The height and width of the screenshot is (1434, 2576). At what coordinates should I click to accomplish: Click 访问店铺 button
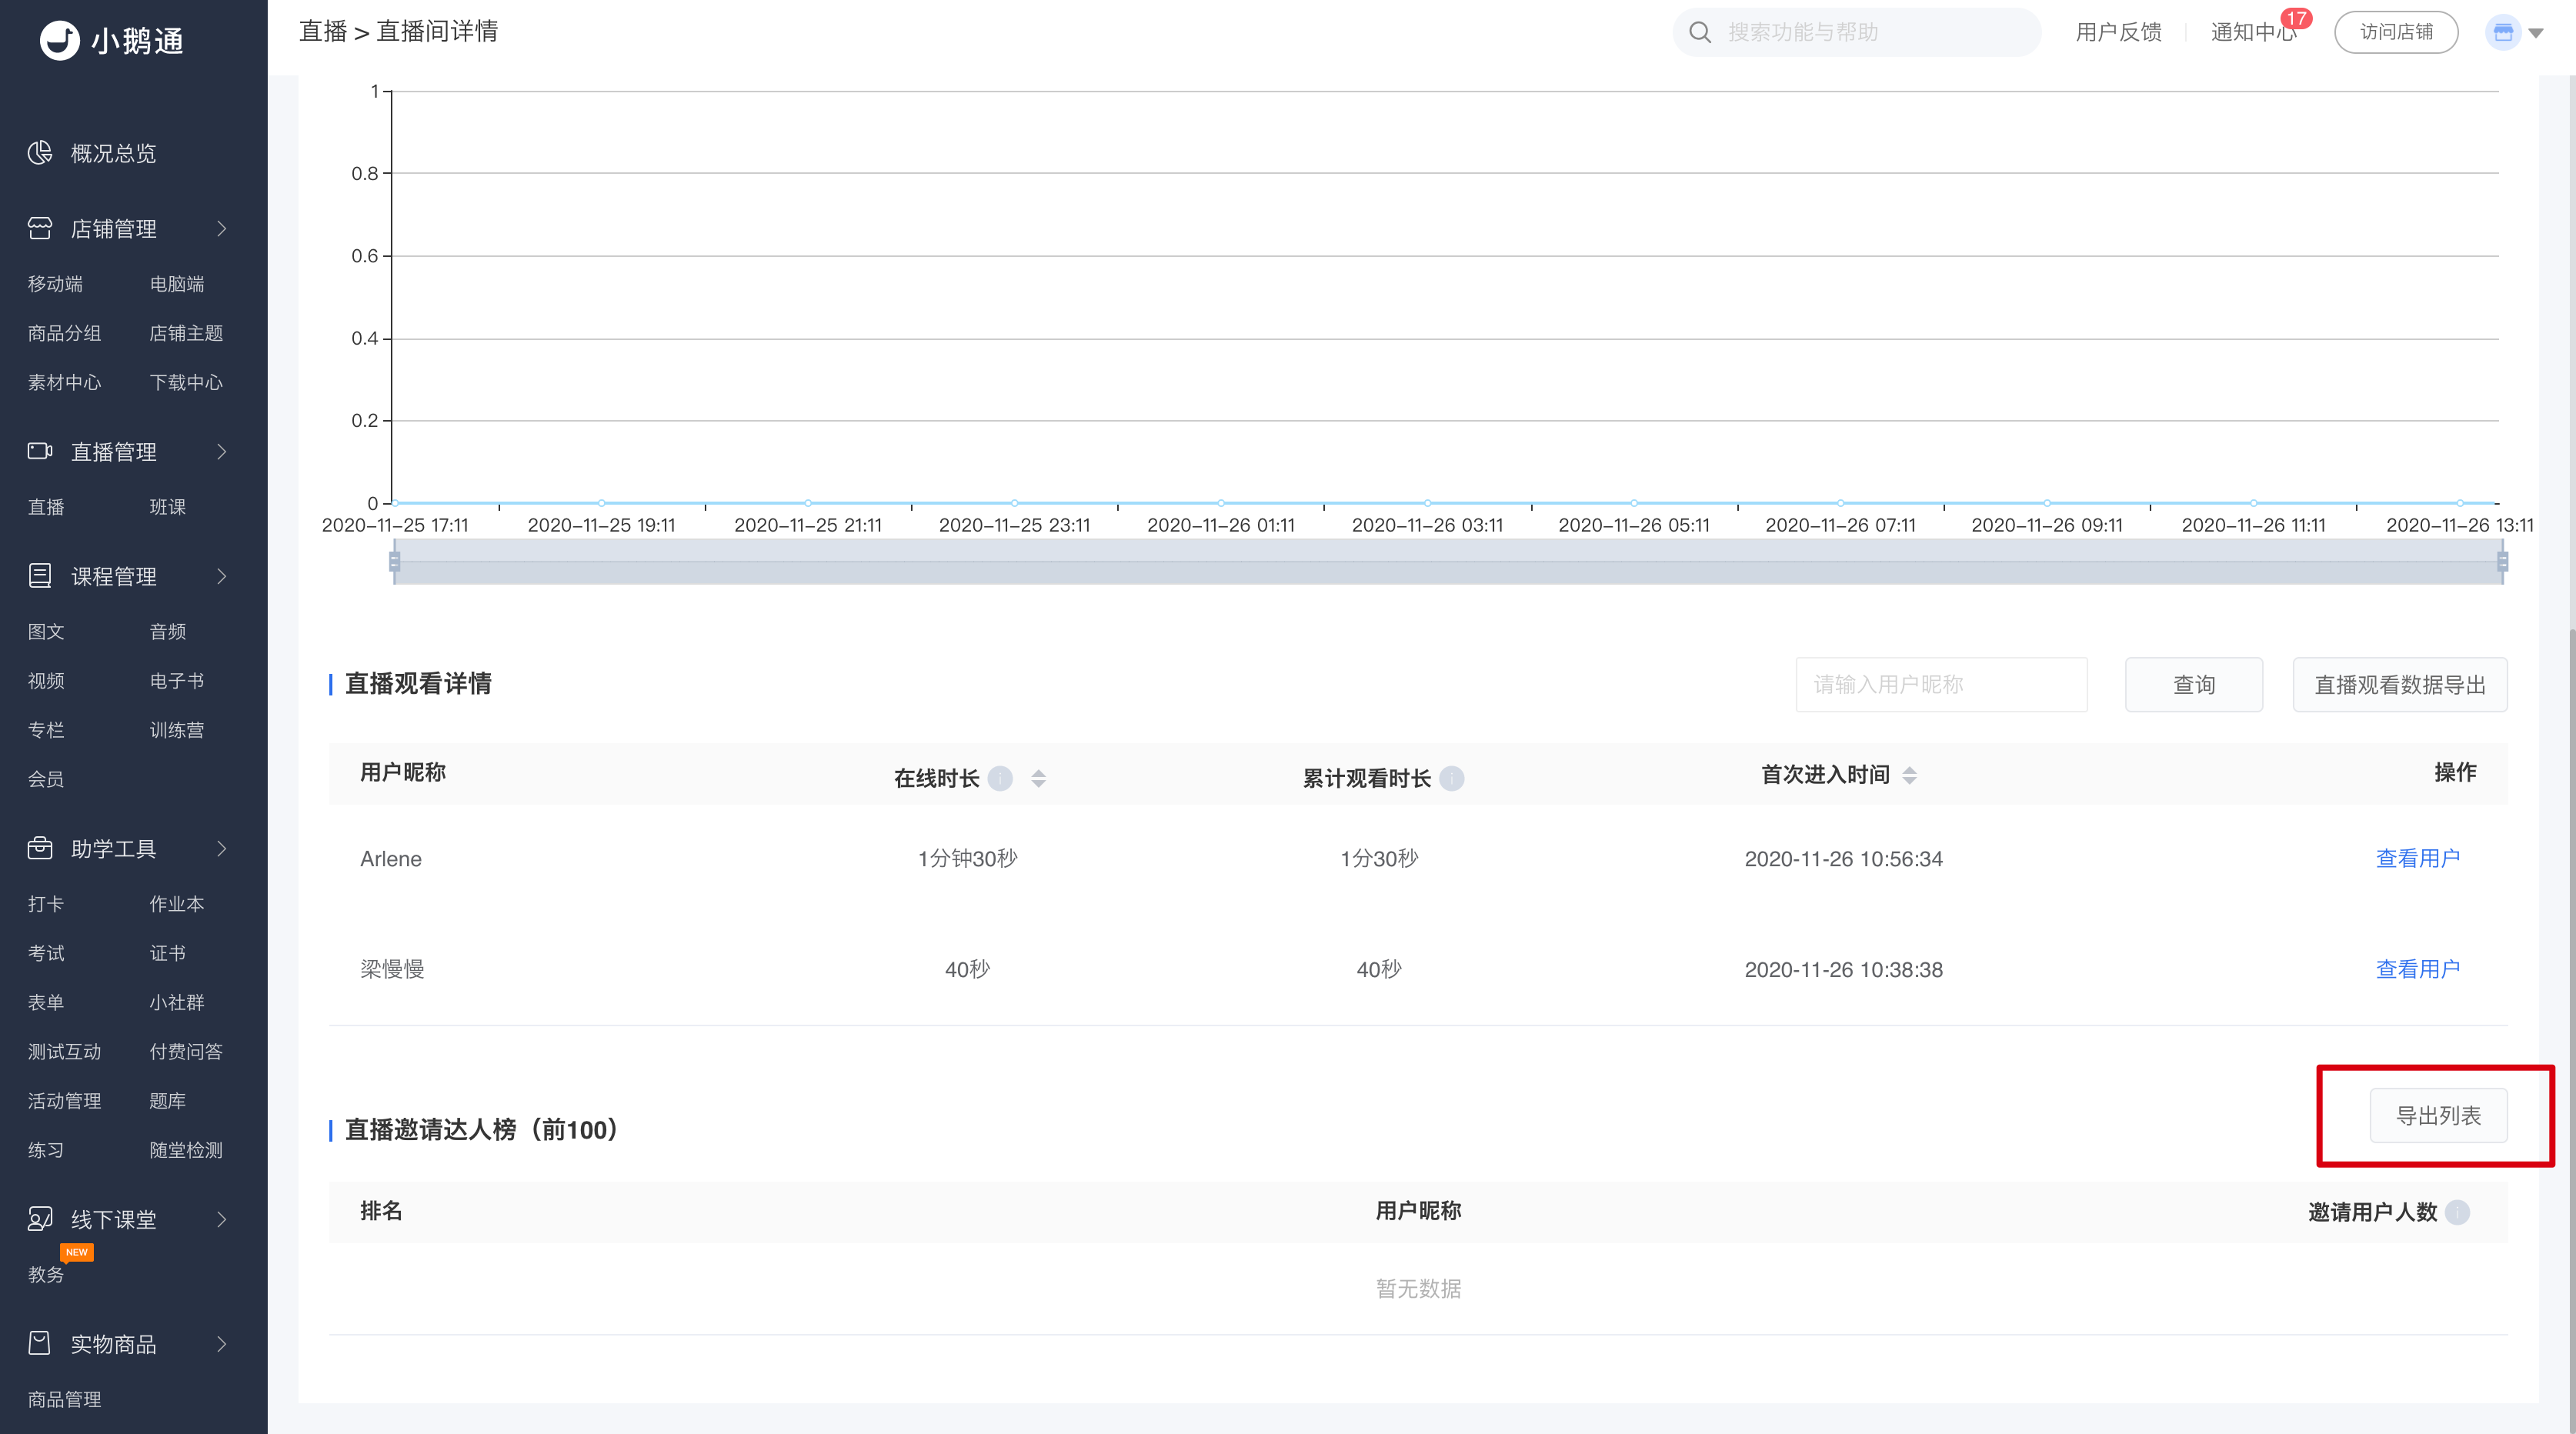point(2396,32)
